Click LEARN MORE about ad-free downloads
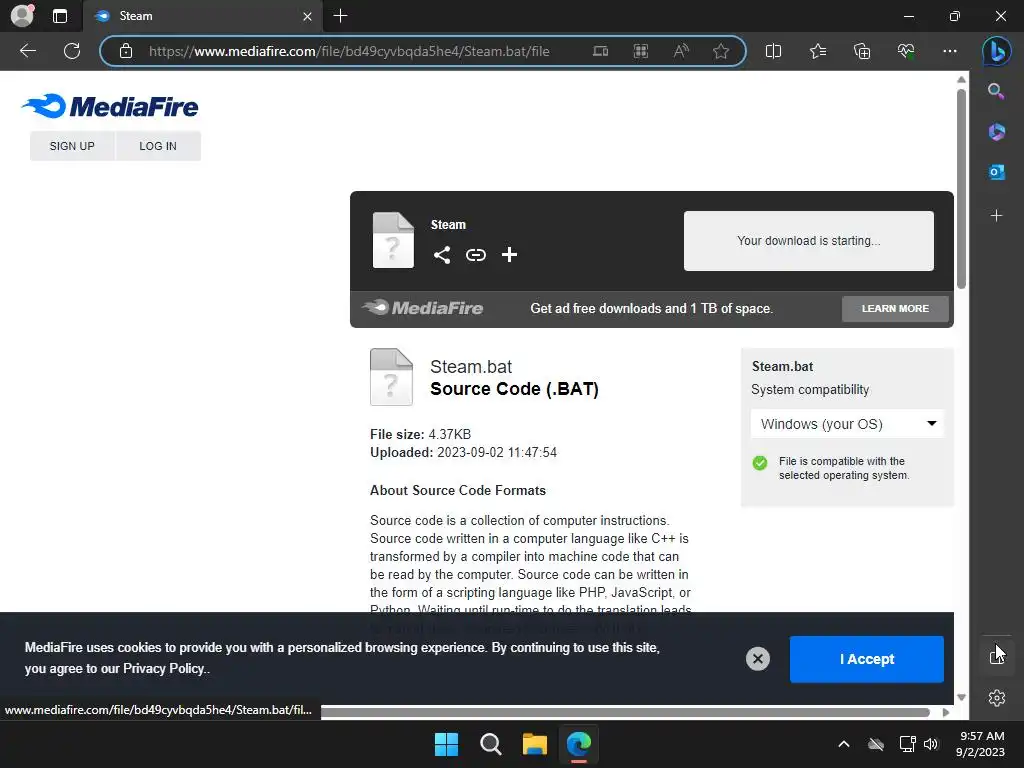The width and height of the screenshot is (1024, 768). tap(895, 308)
